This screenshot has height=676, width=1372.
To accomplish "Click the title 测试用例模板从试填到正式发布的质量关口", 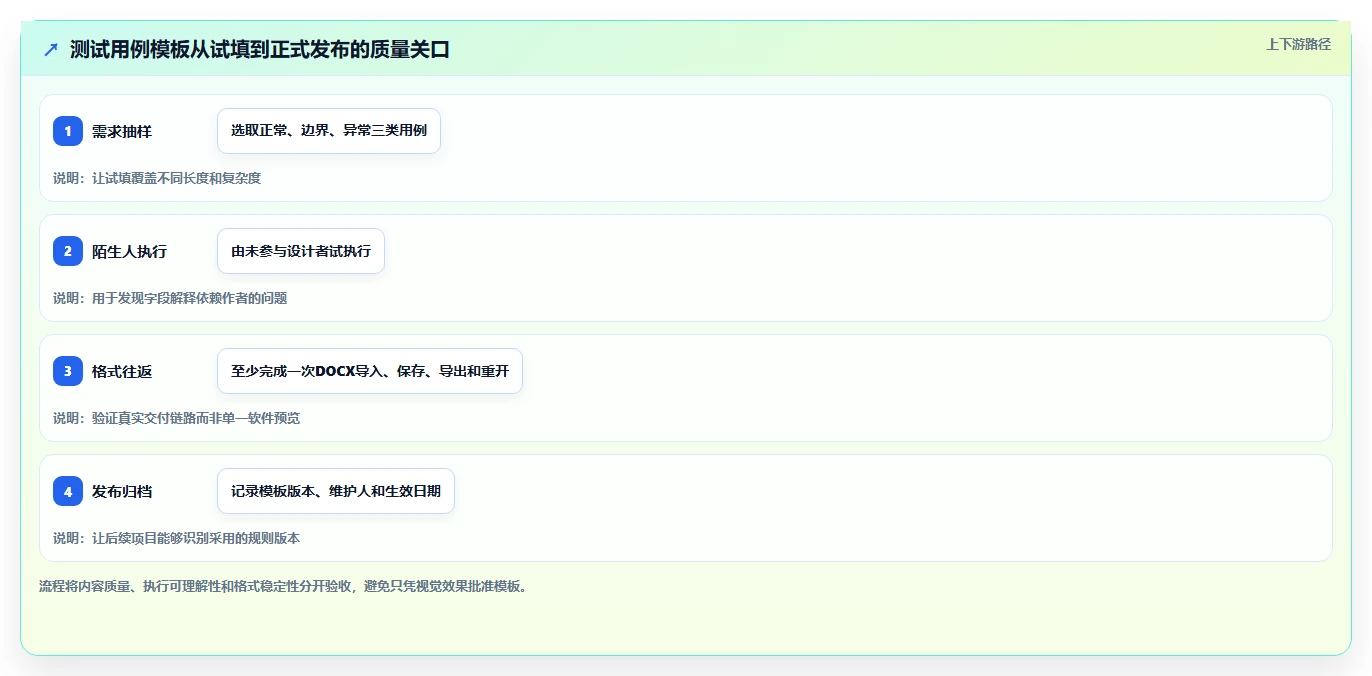I will 260,49.
